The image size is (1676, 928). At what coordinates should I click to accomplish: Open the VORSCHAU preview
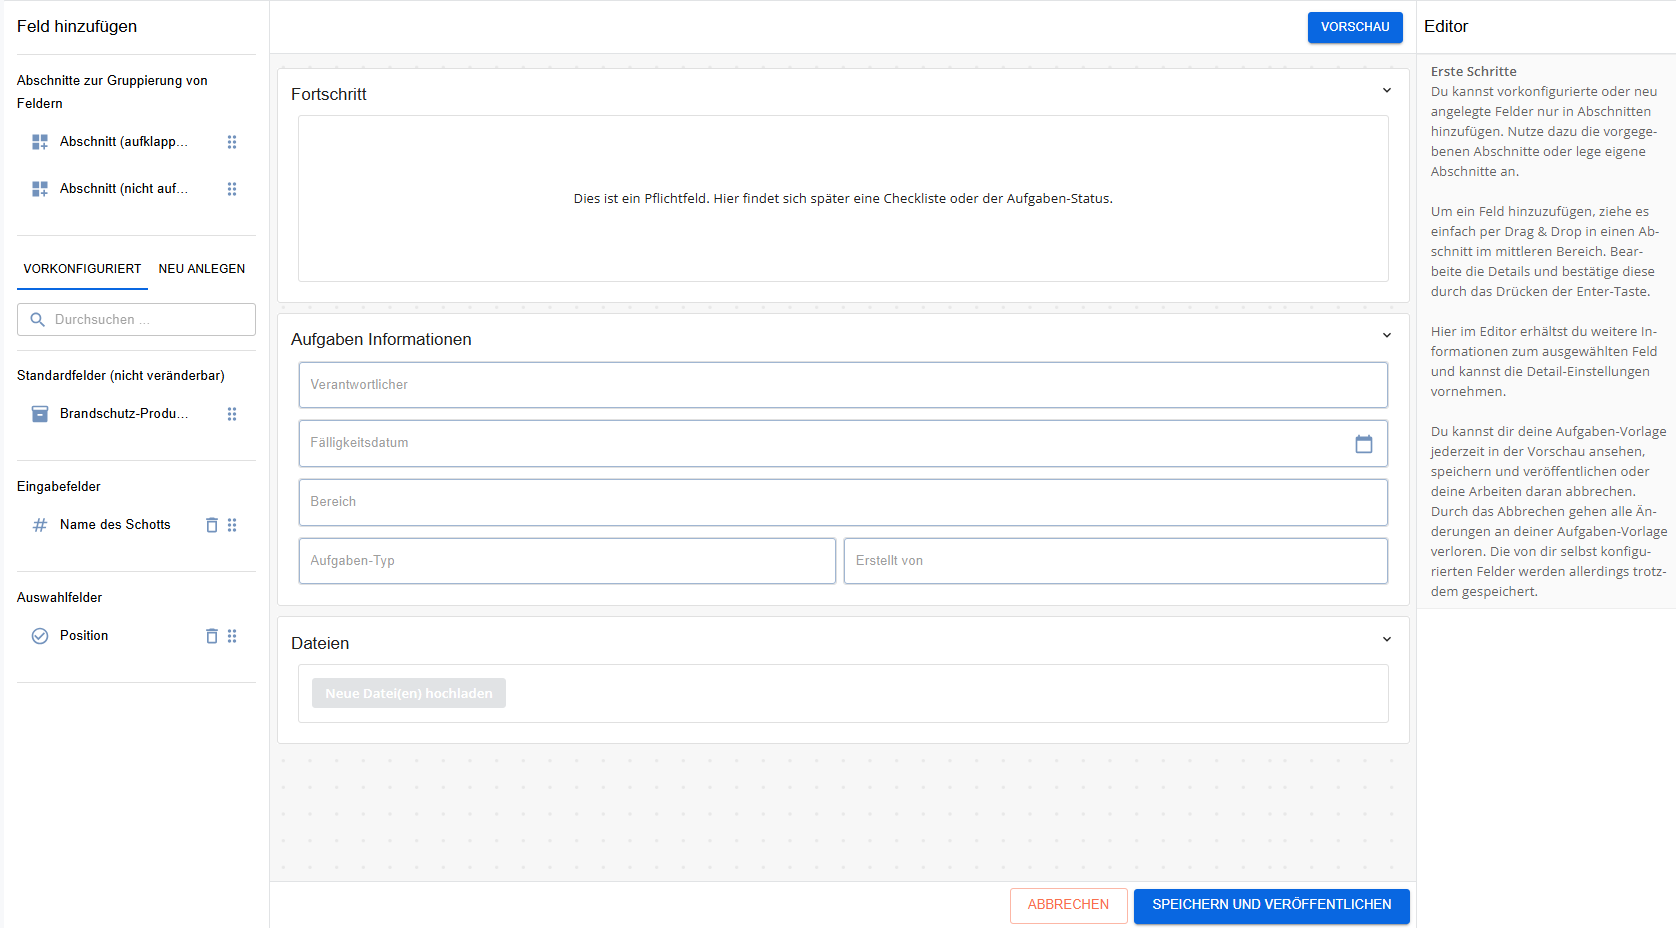tap(1355, 27)
